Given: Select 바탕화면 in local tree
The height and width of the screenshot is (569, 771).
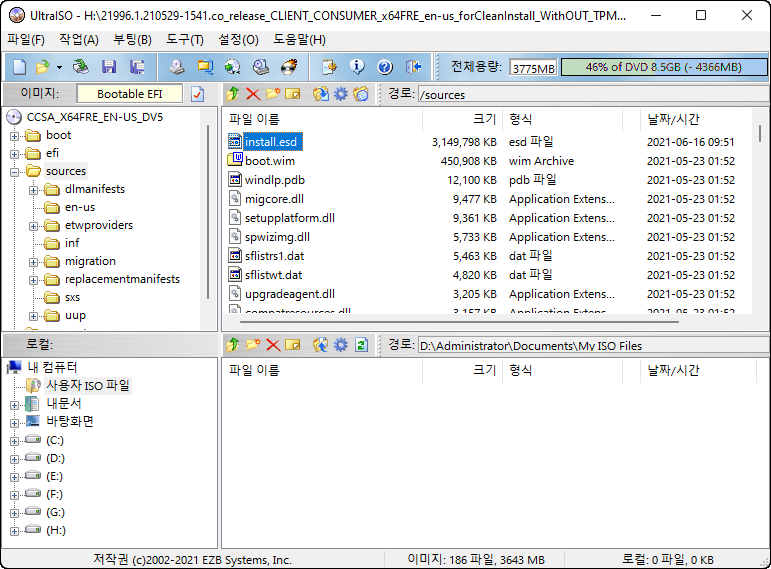Looking at the screenshot, I should (69, 421).
